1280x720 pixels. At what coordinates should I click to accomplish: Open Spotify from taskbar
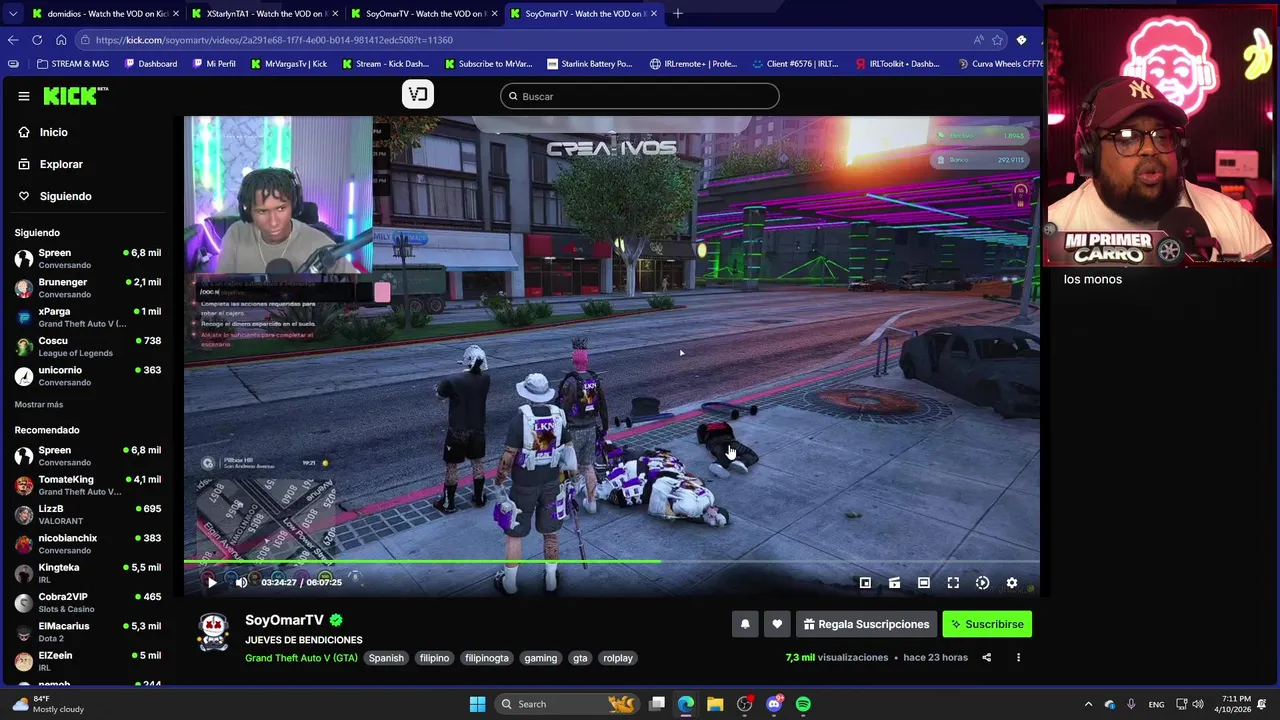[x=803, y=704]
